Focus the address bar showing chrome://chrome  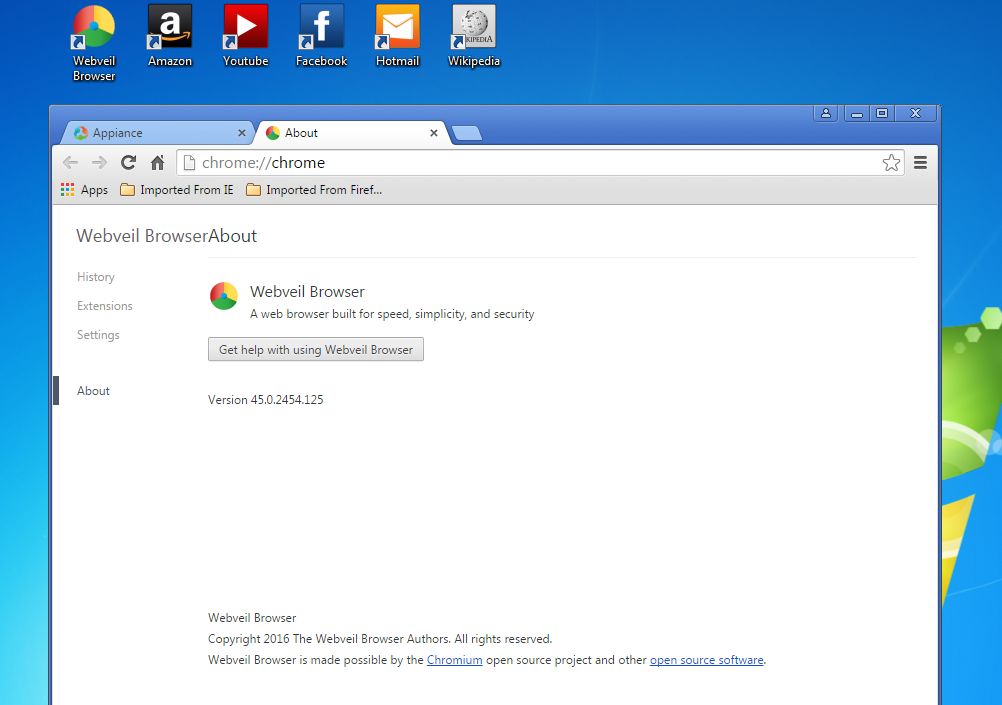point(540,162)
